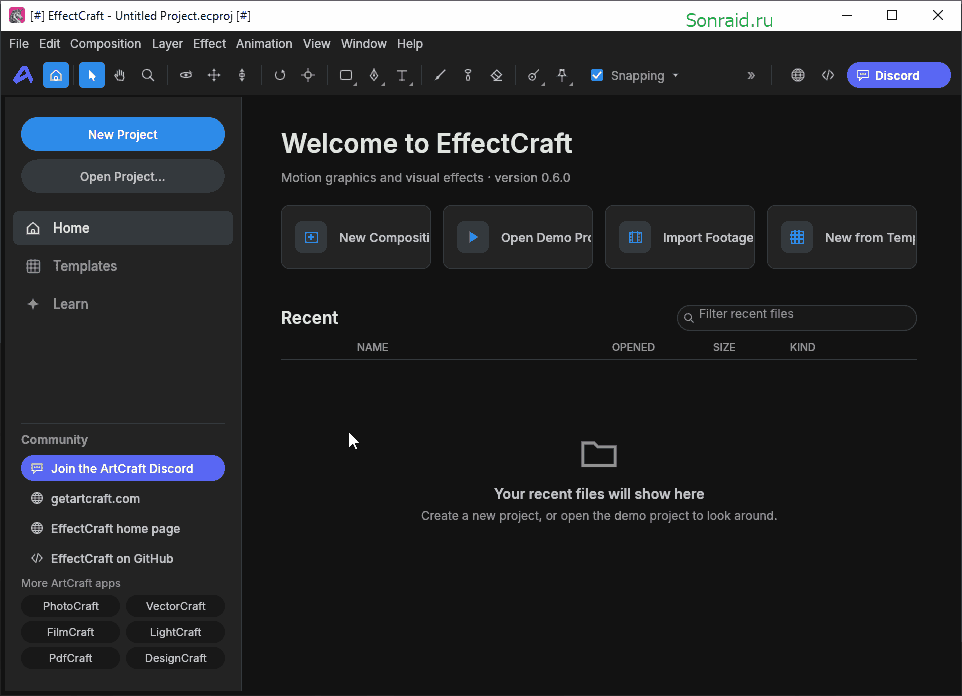Image resolution: width=962 pixels, height=696 pixels.
Task: Select the Dolly vertical arrows tool
Action: coord(242,75)
